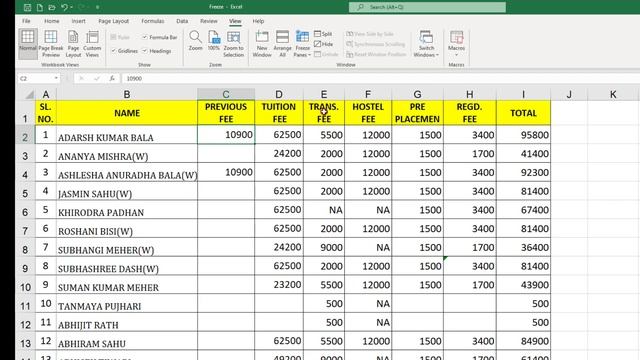Switch to the Insert tab
Screen dimensions: 640x360
click(x=78, y=21)
